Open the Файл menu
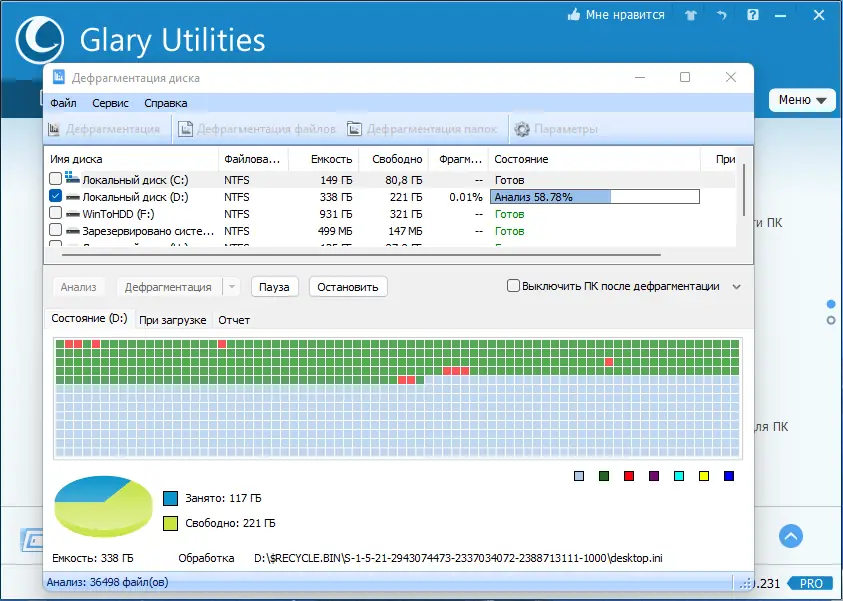The height and width of the screenshot is (601, 843). (63, 103)
